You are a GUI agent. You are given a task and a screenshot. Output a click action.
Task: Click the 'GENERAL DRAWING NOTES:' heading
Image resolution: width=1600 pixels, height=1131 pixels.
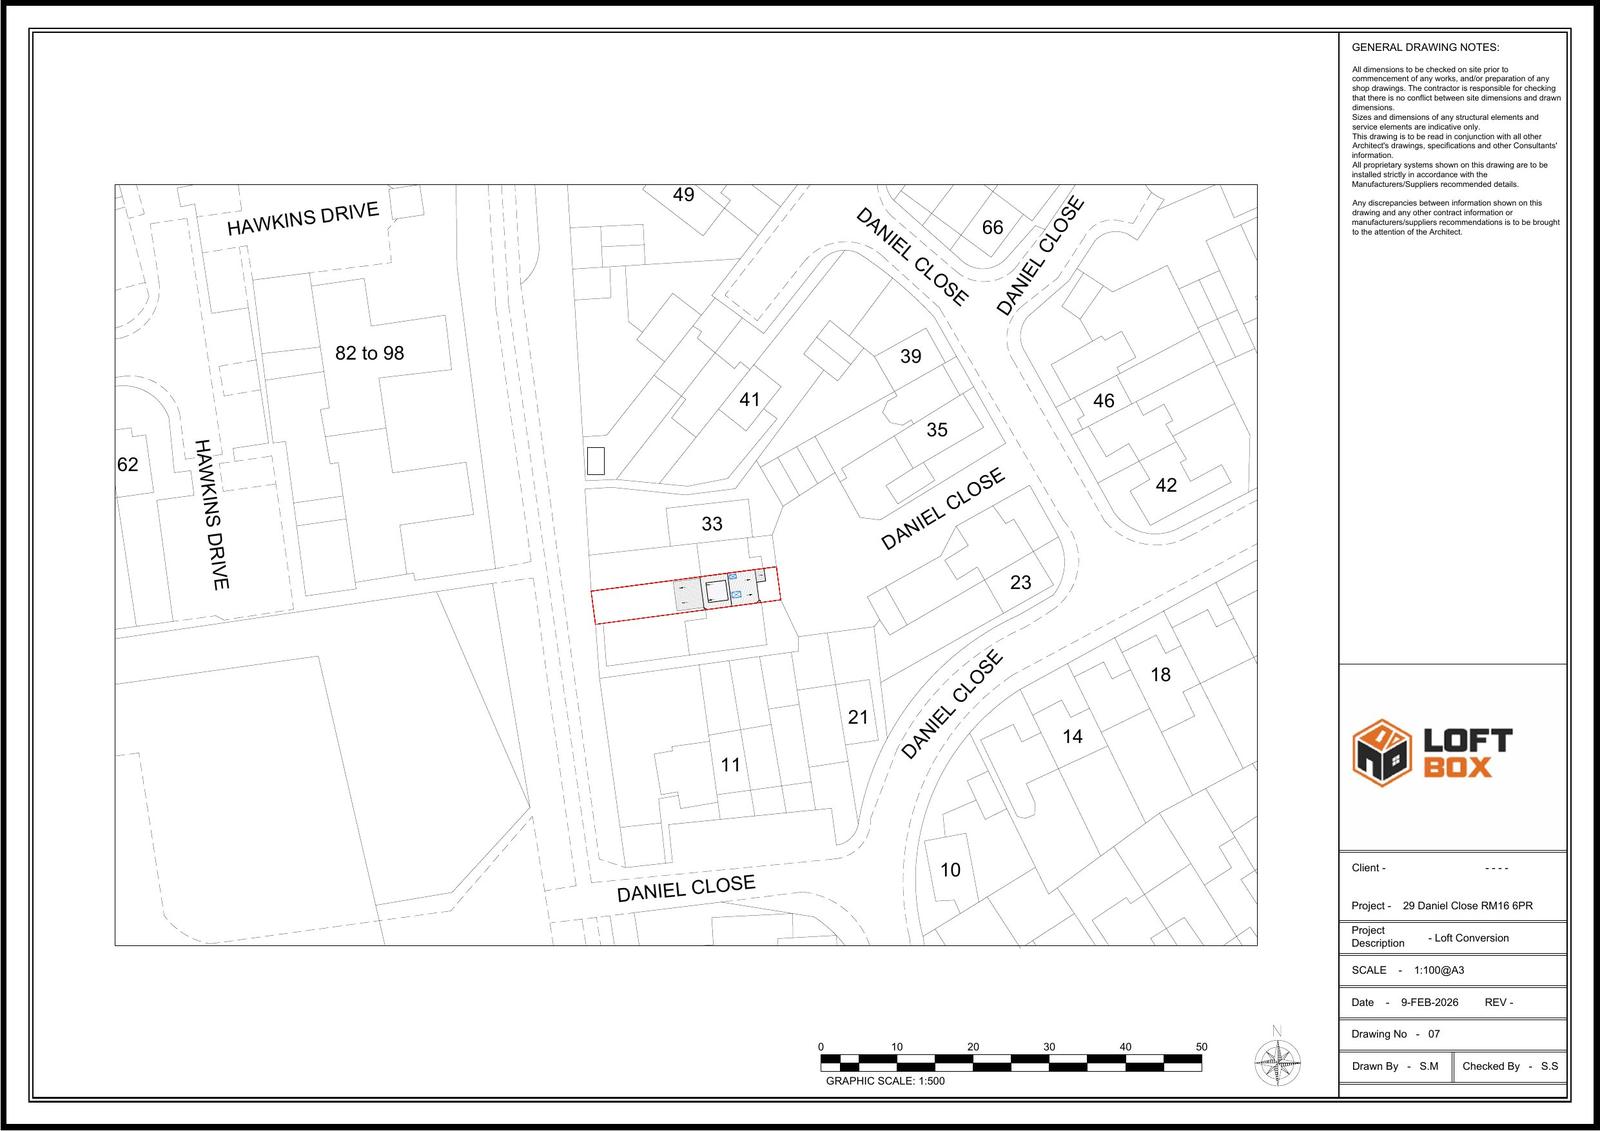[1425, 47]
